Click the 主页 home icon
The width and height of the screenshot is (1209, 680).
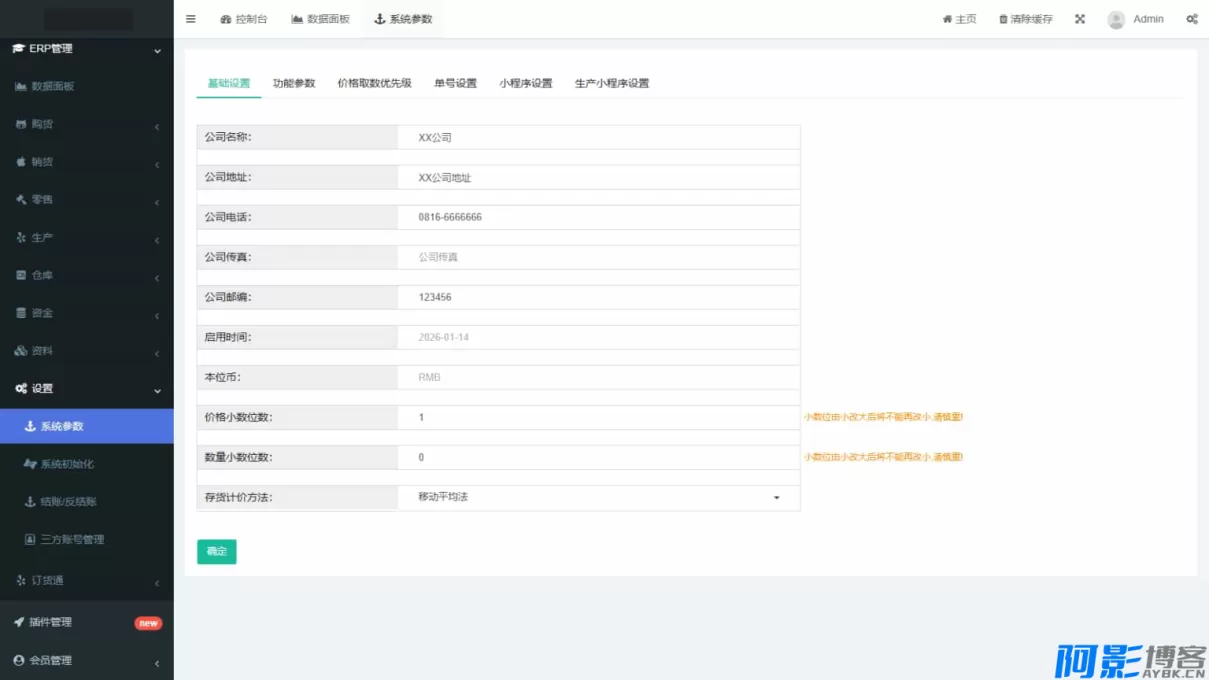point(947,19)
